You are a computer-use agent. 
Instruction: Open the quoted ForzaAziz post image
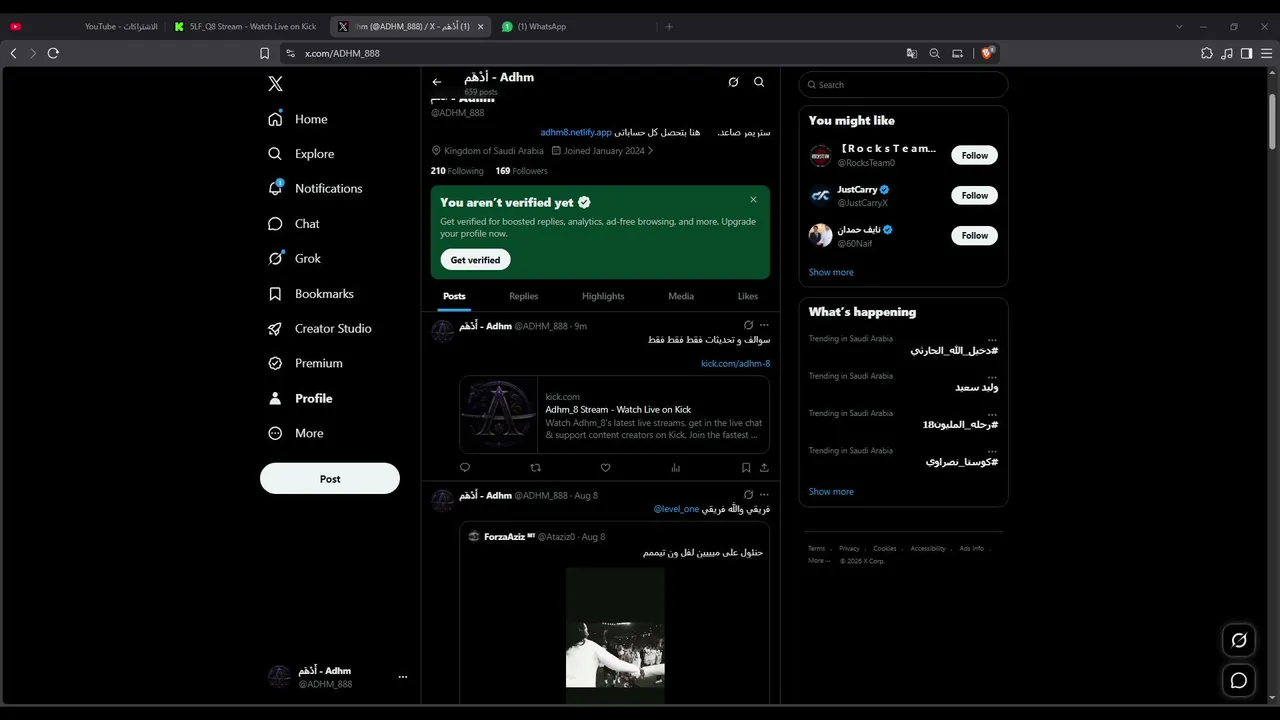[615, 636]
